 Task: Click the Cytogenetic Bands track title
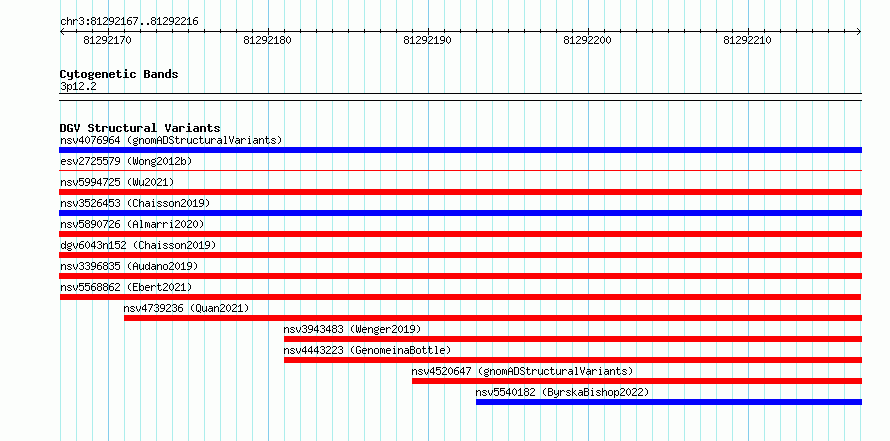click(119, 74)
